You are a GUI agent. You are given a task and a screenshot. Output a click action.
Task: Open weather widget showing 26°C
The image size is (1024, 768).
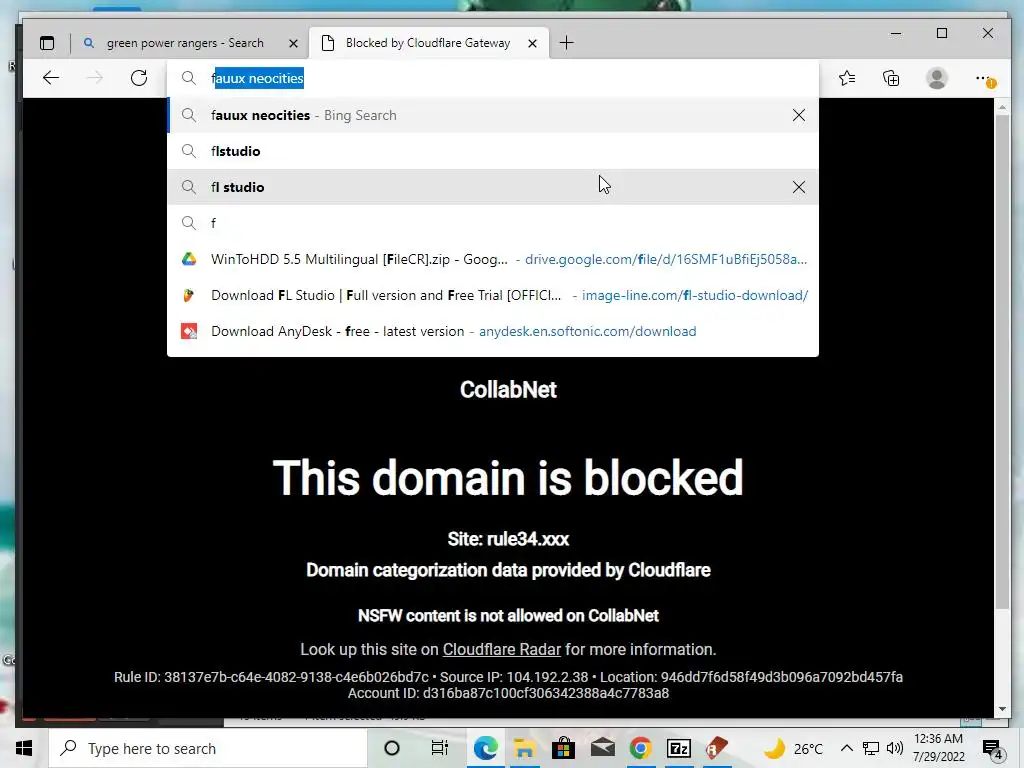point(795,748)
